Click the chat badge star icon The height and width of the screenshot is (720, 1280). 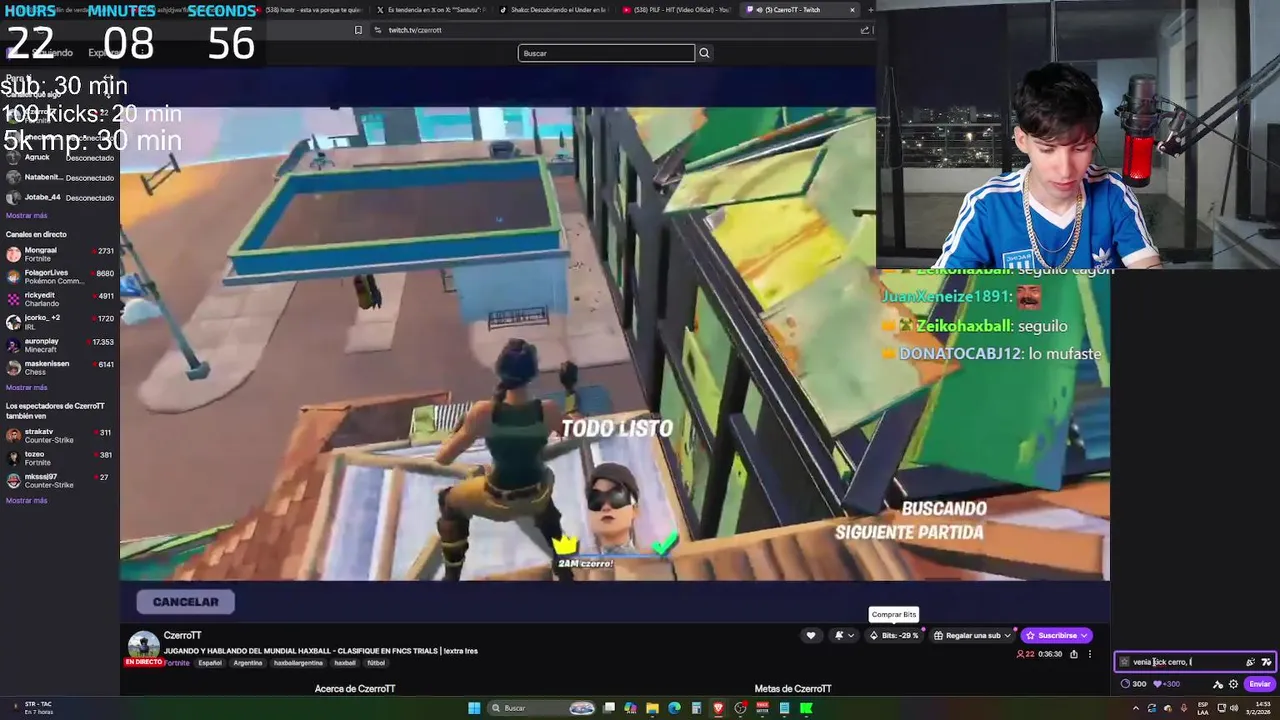point(1124,662)
